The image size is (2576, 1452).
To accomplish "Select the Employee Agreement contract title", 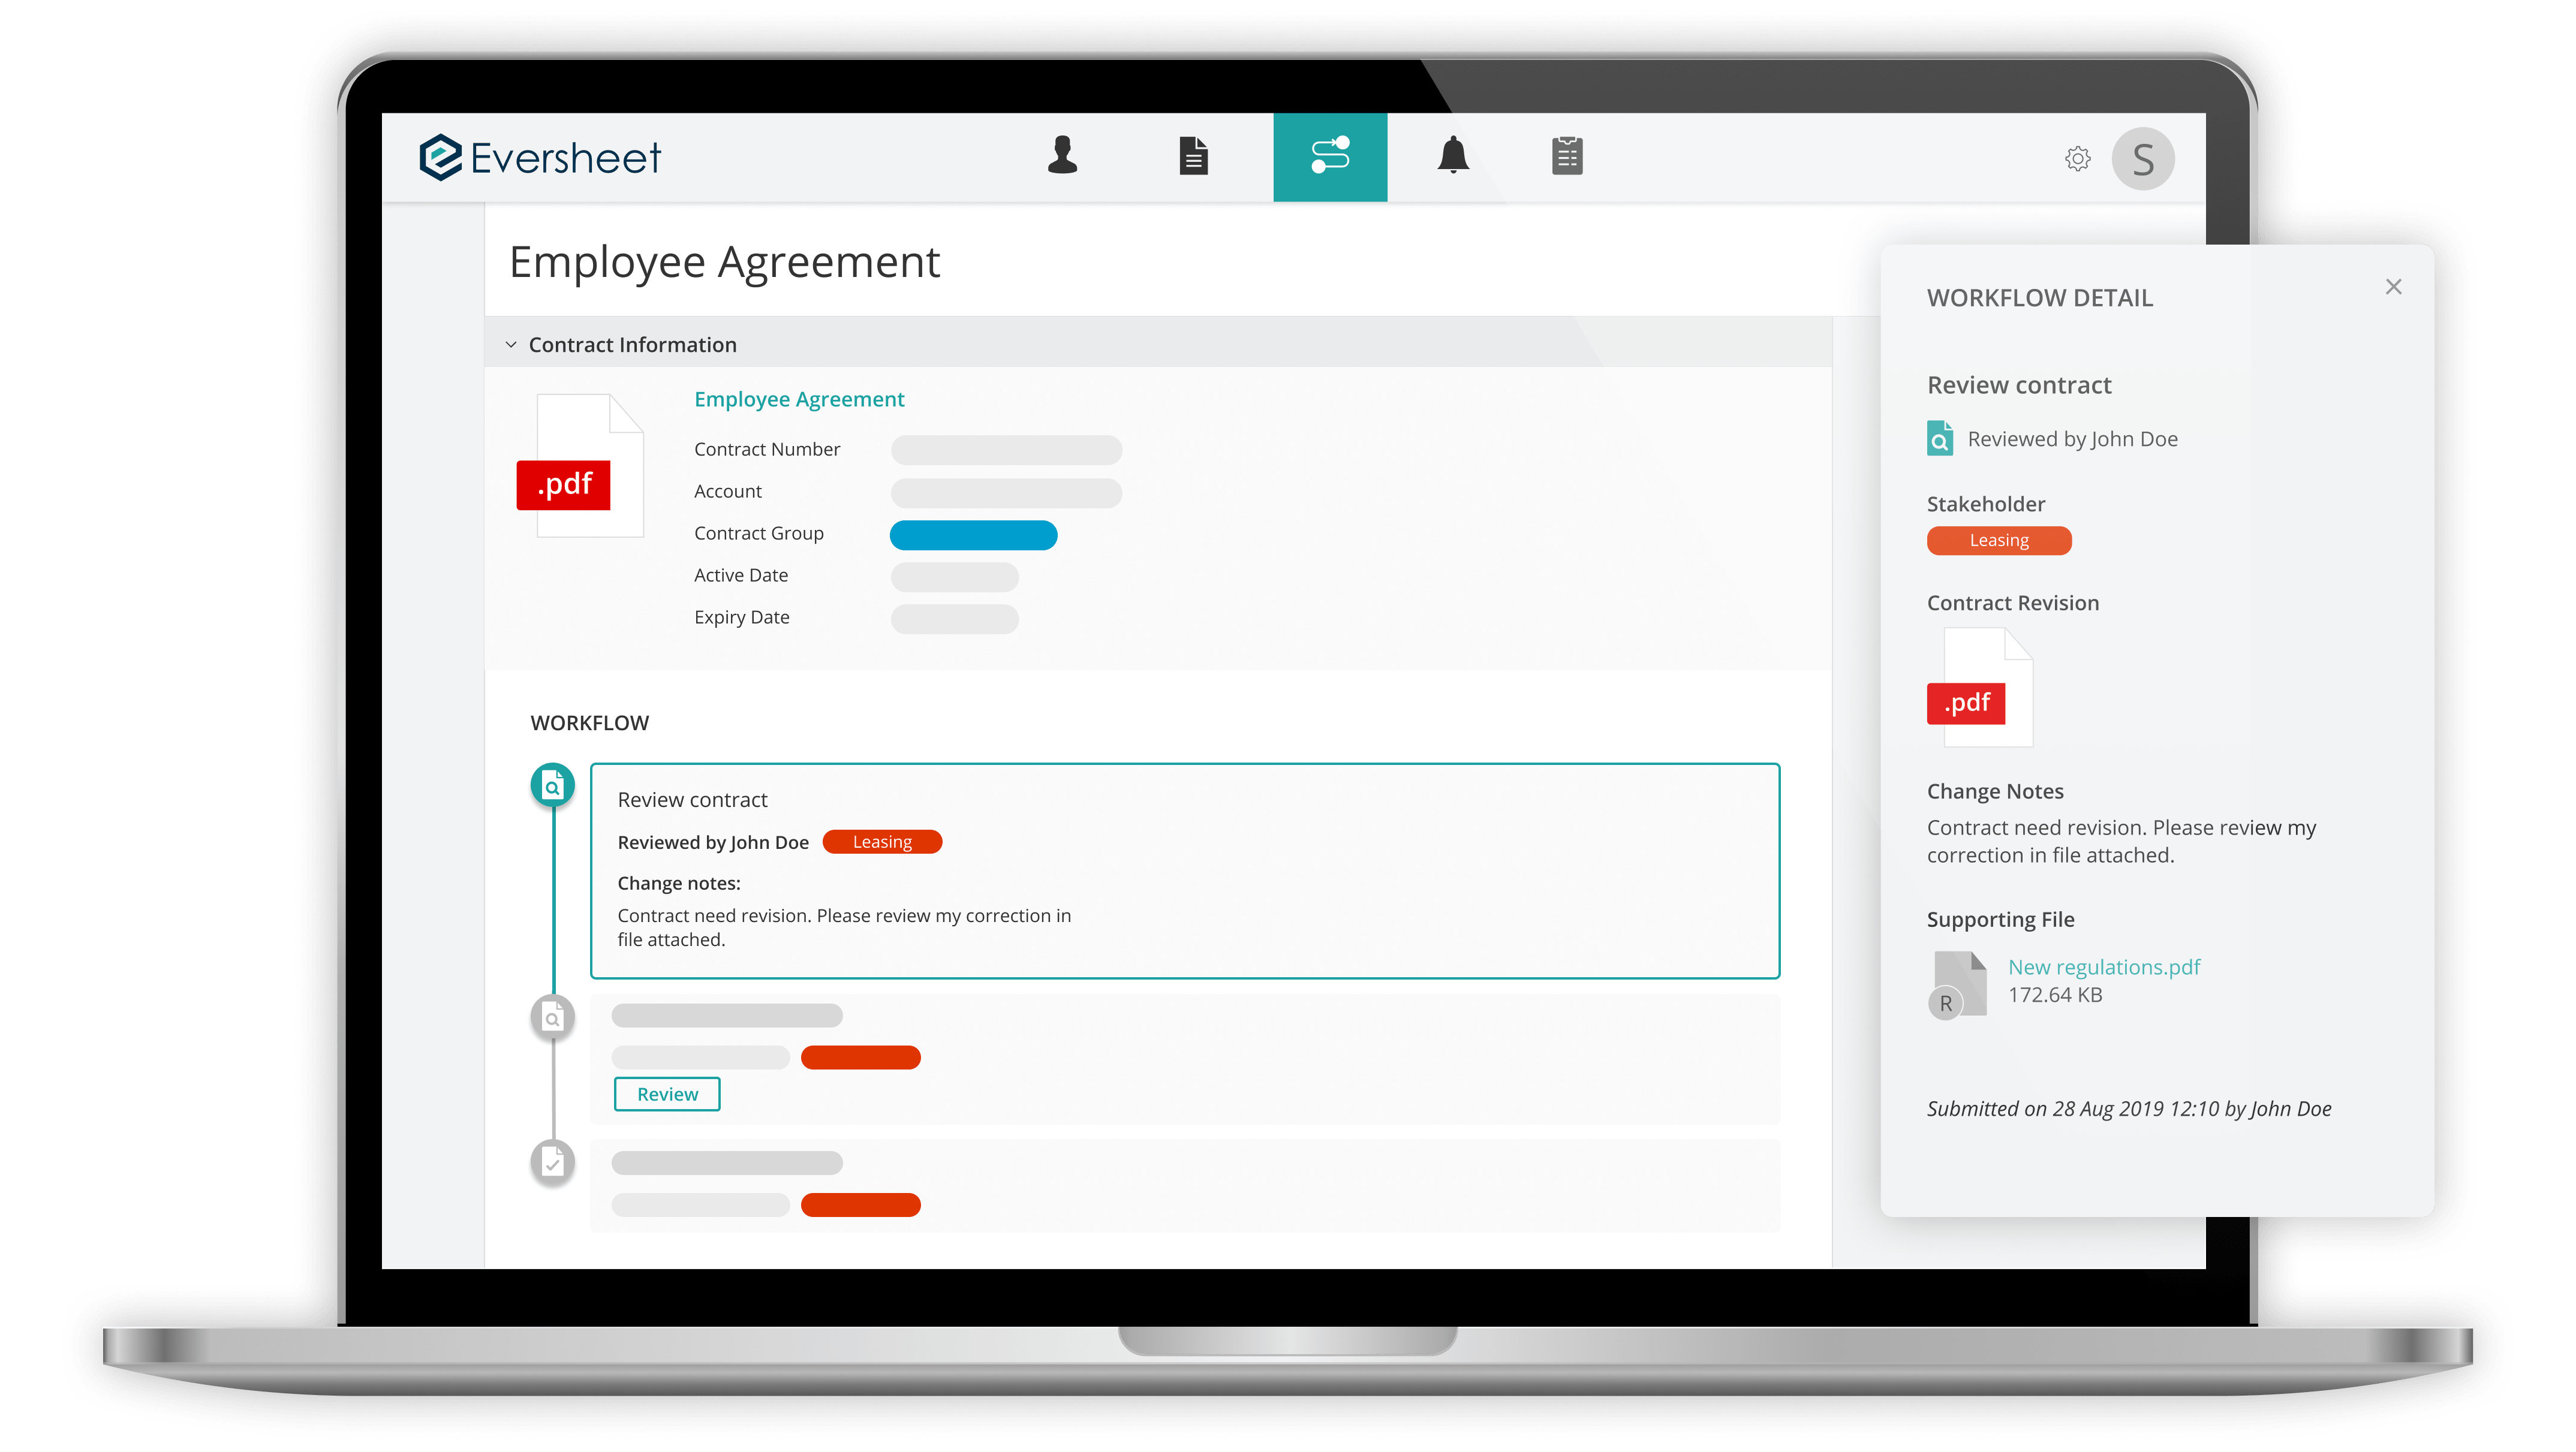I will coord(800,398).
